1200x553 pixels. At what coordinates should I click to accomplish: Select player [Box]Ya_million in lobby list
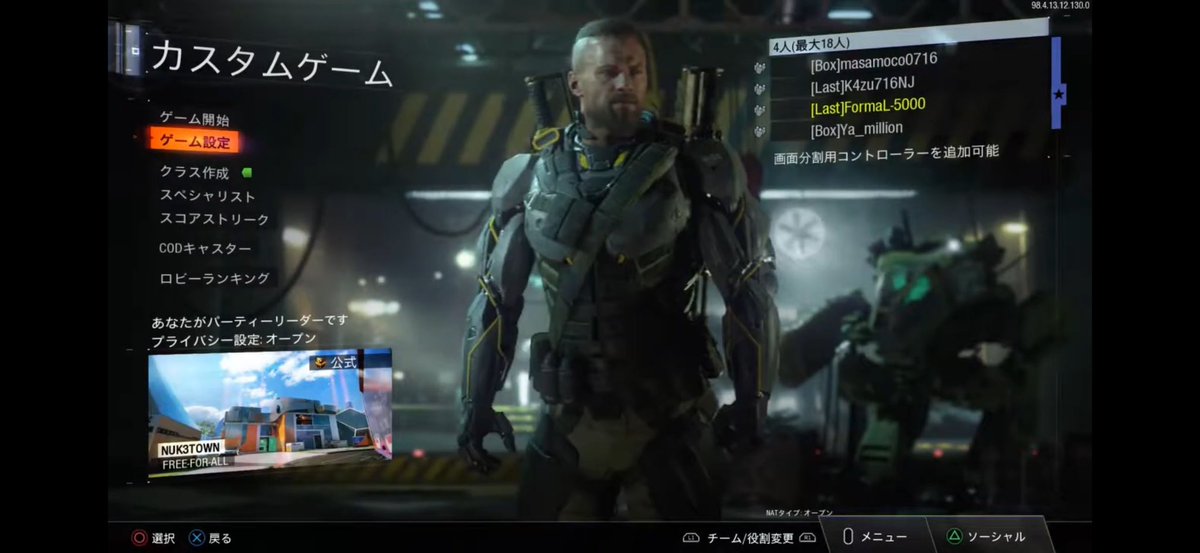pyautogui.click(x=857, y=129)
